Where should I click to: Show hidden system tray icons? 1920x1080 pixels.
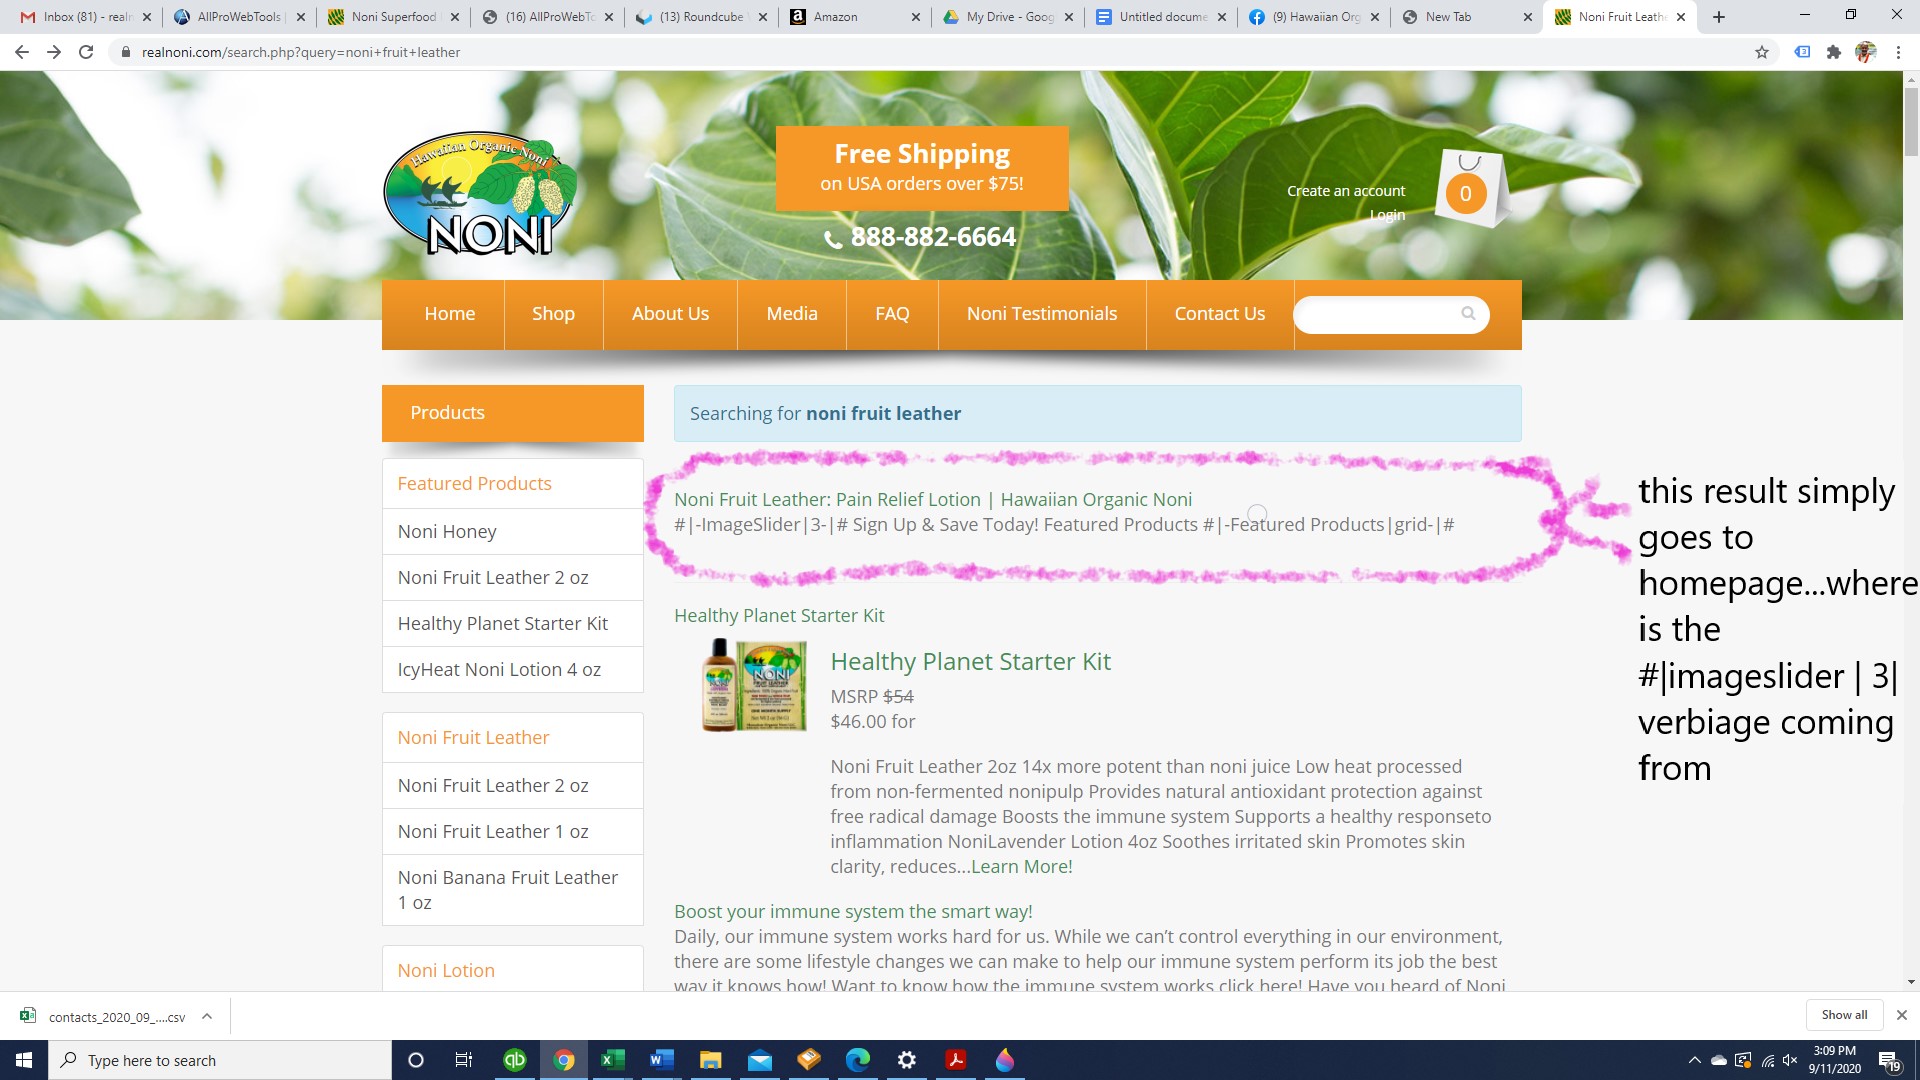tap(1694, 1060)
